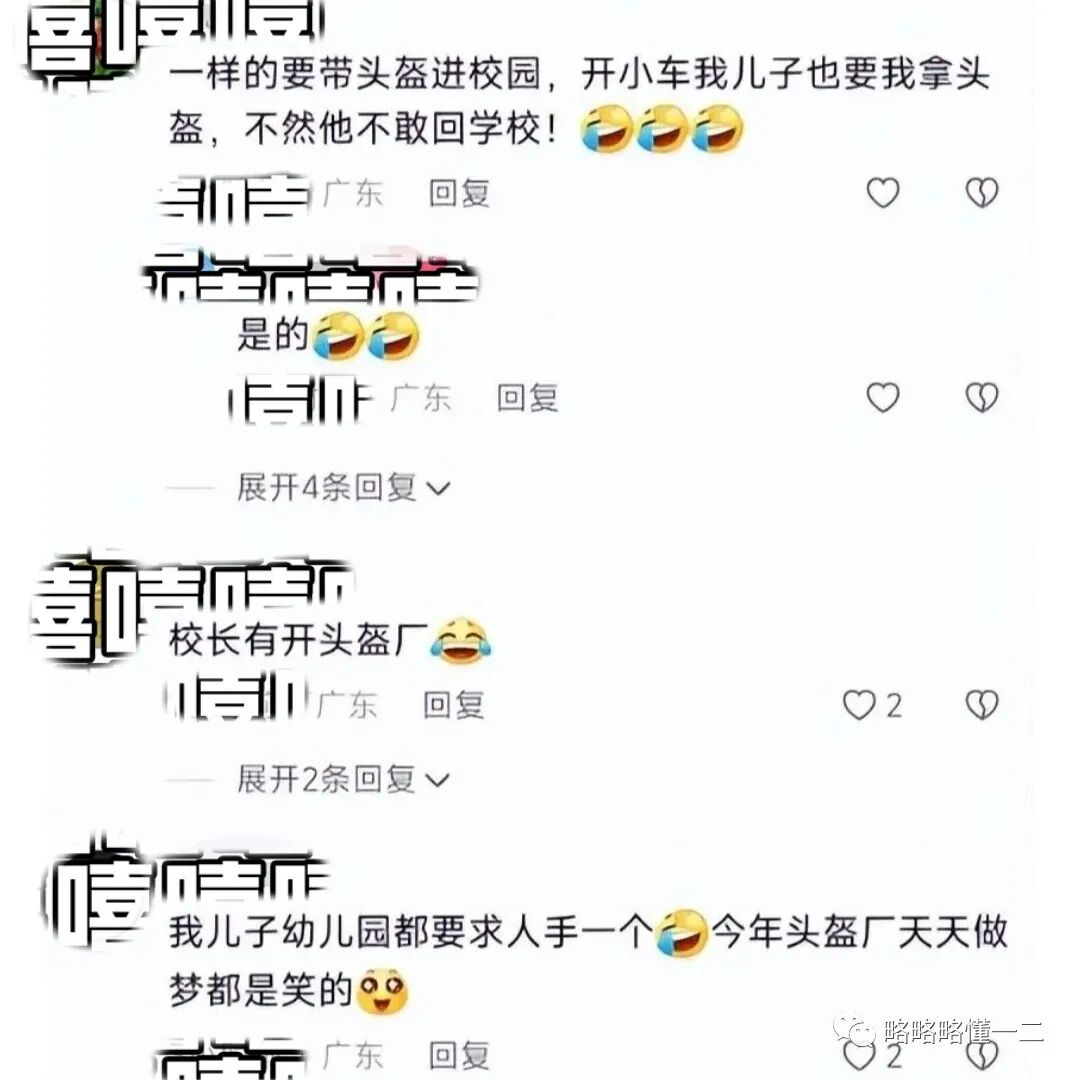Reply to the helmet-into-campus comment
Image resolution: width=1080 pixels, height=1080 pixels.
(459, 193)
